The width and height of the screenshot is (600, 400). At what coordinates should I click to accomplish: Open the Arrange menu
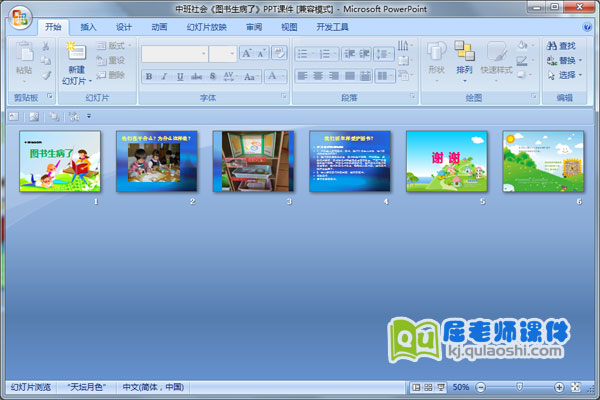point(464,61)
